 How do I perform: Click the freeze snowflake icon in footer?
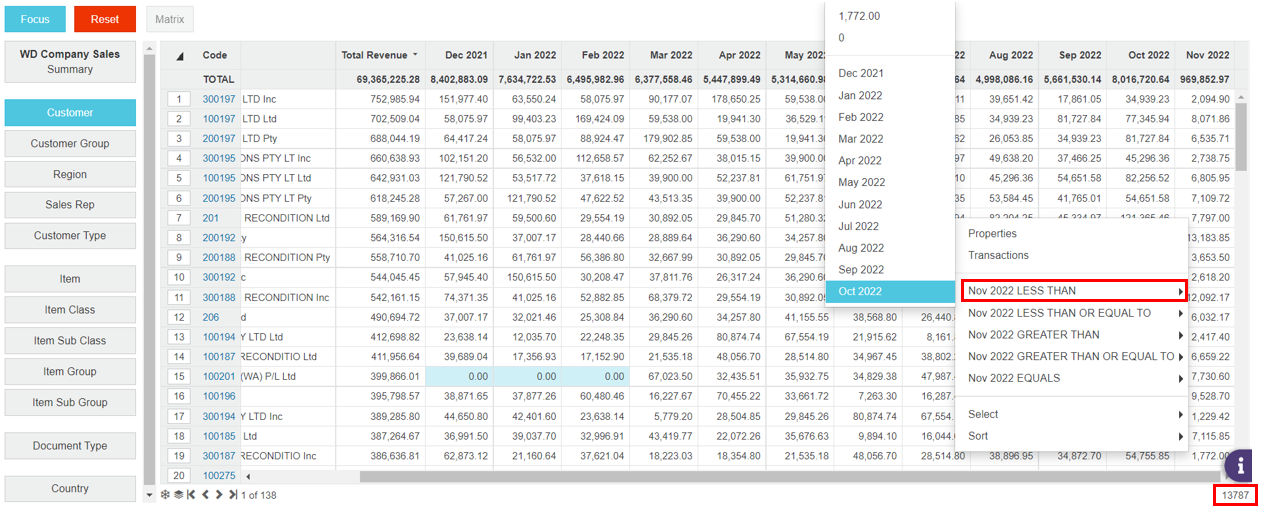[166, 495]
